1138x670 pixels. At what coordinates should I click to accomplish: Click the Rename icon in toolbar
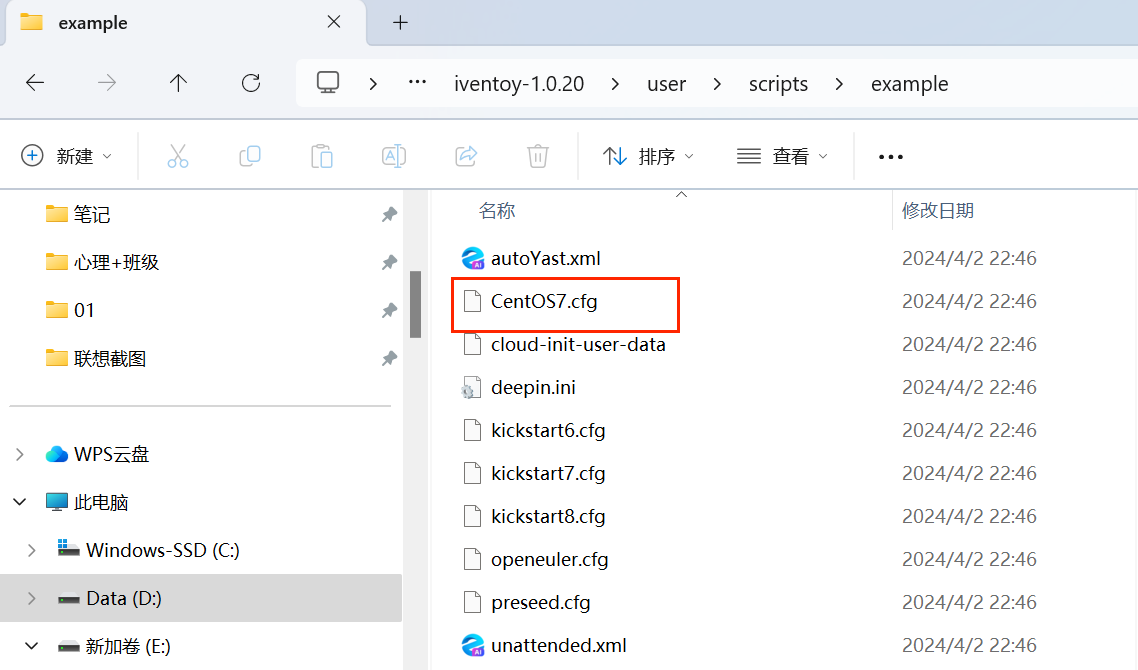(x=393, y=156)
